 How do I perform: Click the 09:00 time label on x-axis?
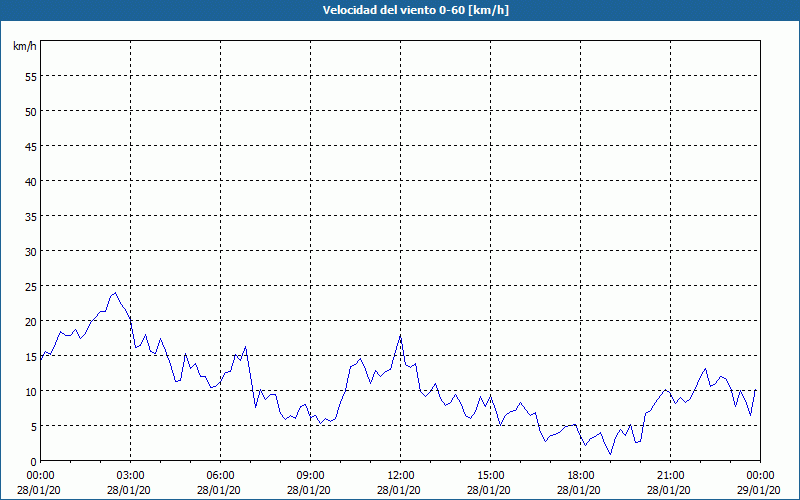[310, 476]
